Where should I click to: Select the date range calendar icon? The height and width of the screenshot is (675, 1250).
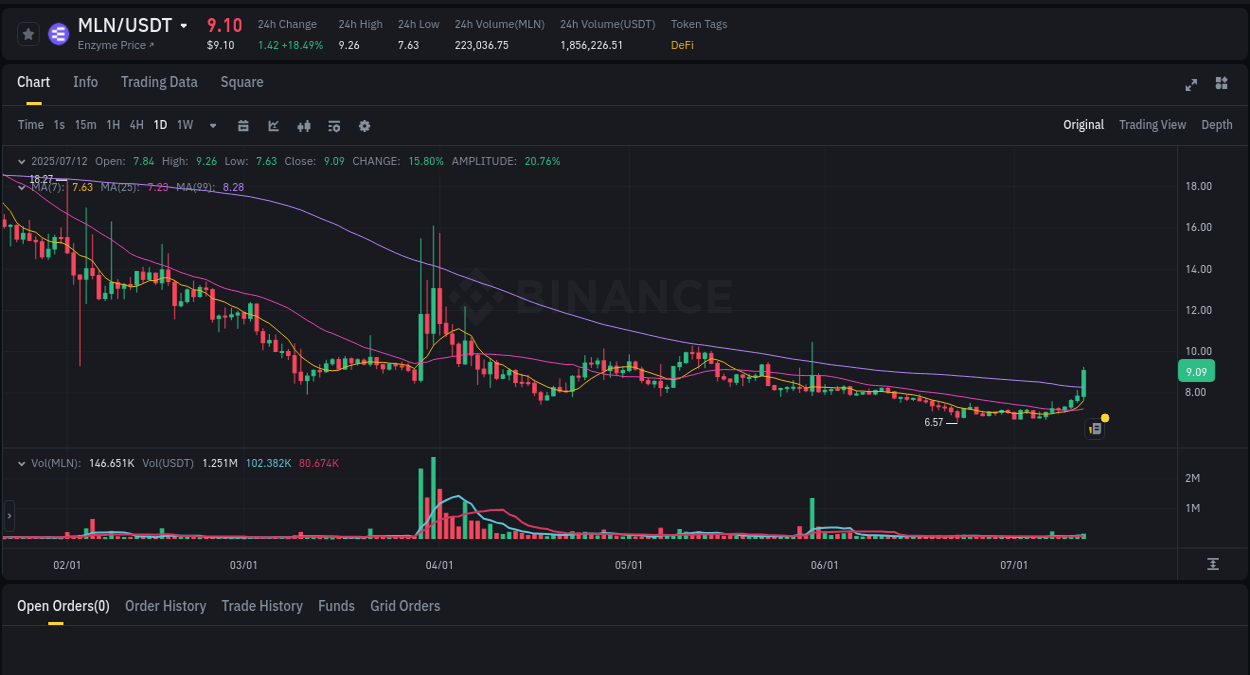(243, 126)
